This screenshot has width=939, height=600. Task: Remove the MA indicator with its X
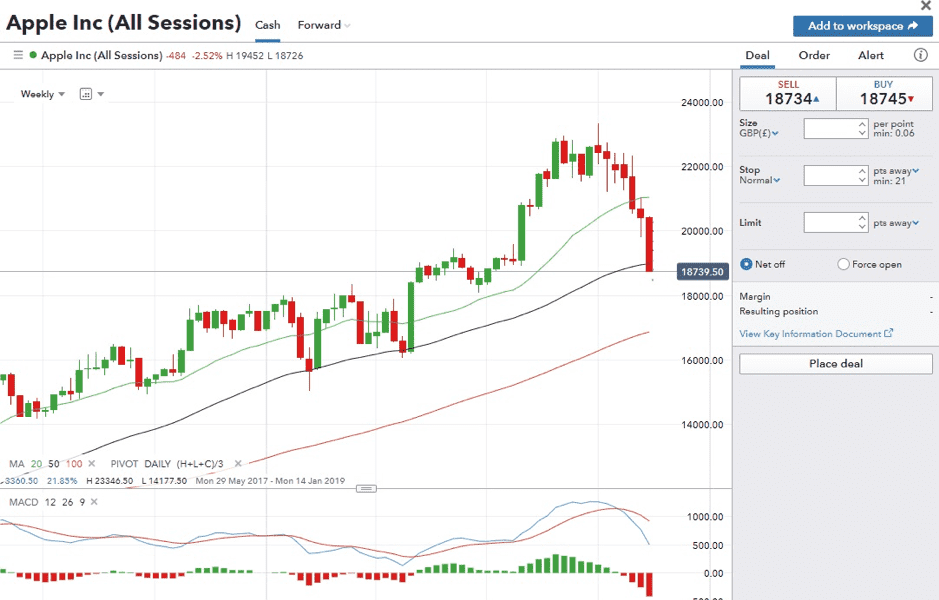tap(92, 463)
